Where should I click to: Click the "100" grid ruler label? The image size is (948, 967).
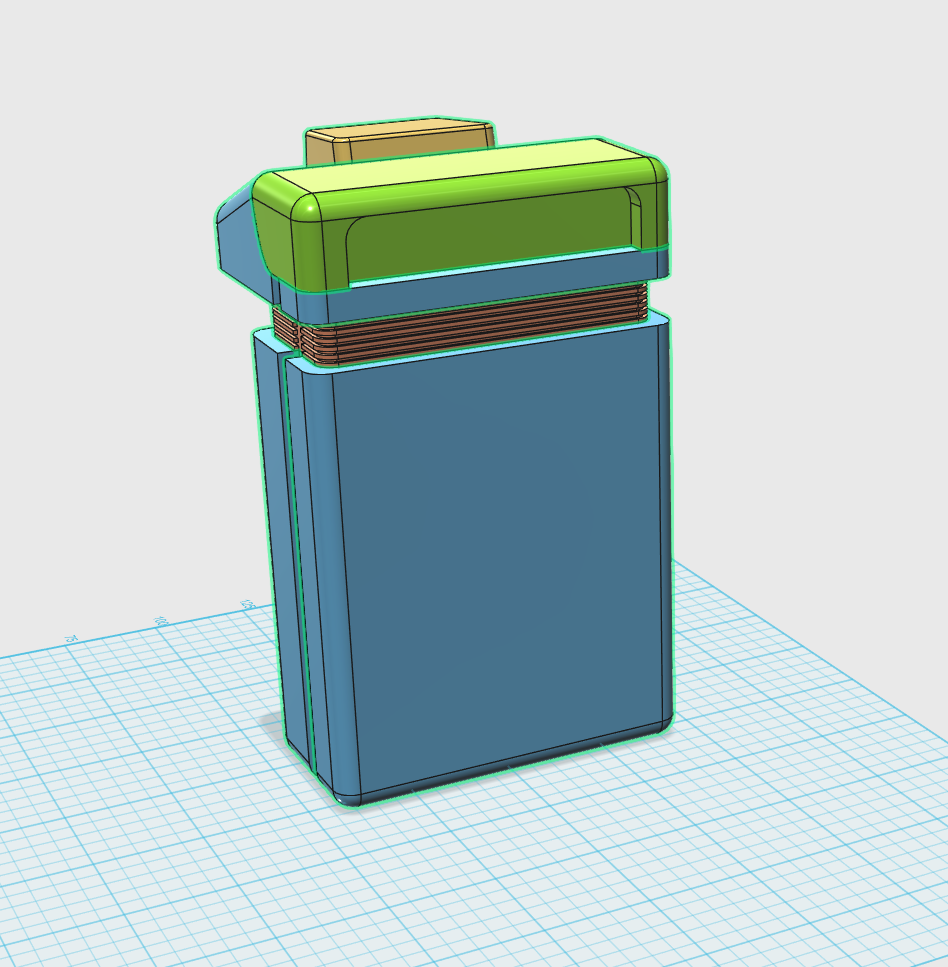(x=160, y=620)
